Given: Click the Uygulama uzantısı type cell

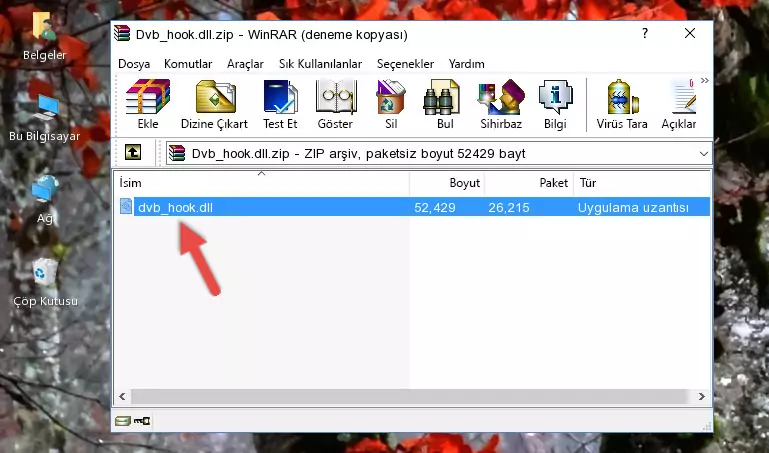Looking at the screenshot, I should pos(633,207).
